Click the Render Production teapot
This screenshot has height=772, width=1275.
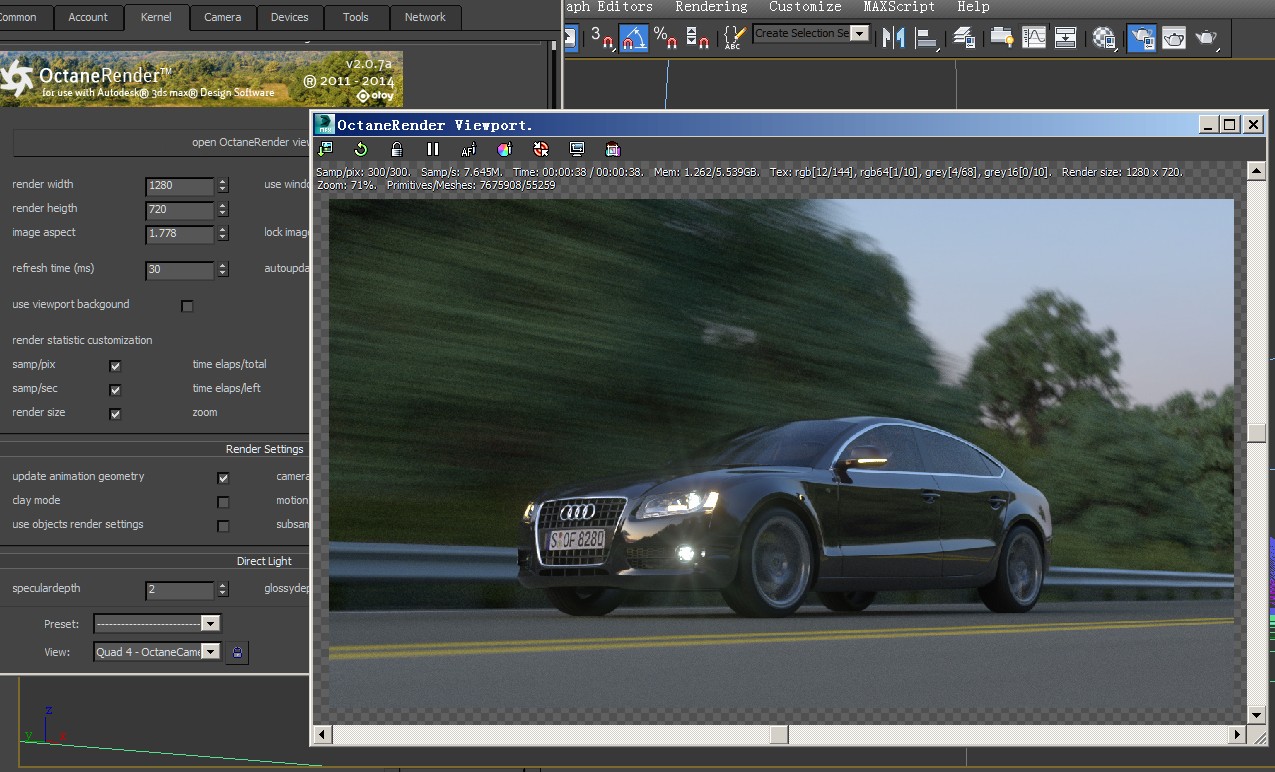click(x=1207, y=38)
